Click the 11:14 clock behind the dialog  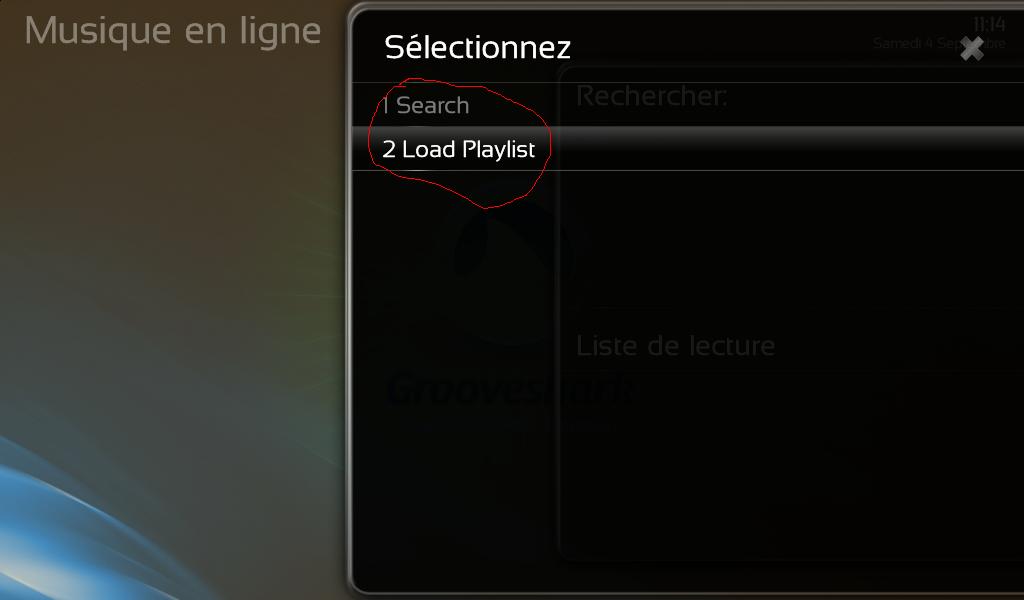click(x=989, y=25)
